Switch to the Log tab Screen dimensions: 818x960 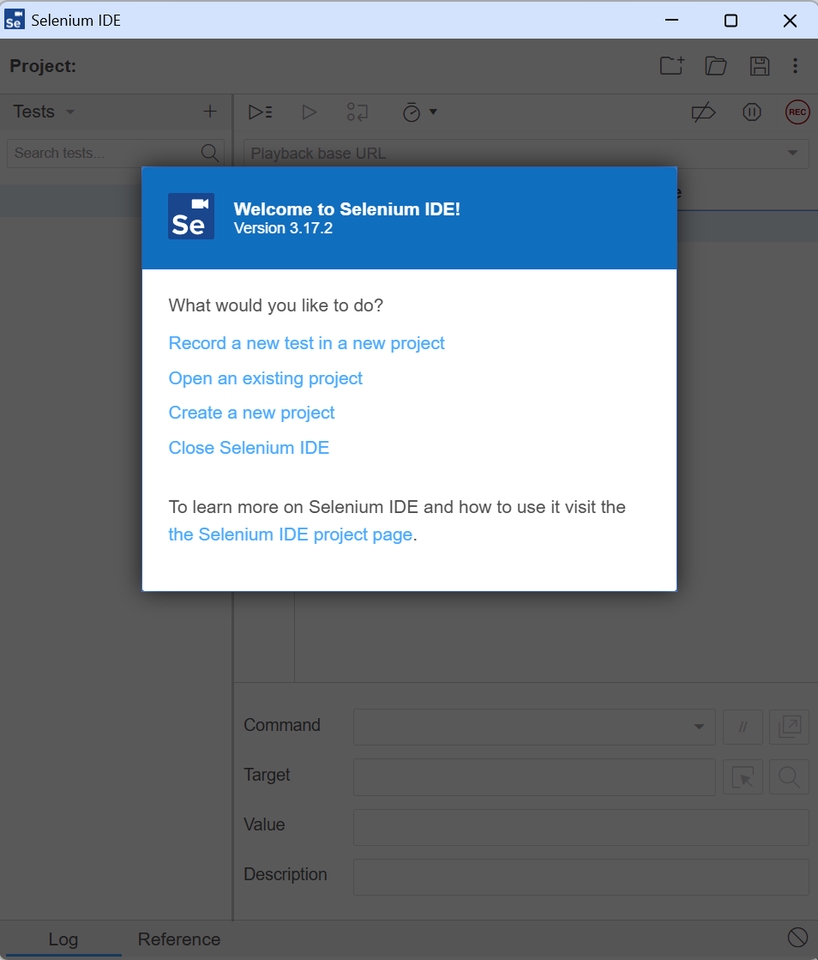[x=63, y=939]
